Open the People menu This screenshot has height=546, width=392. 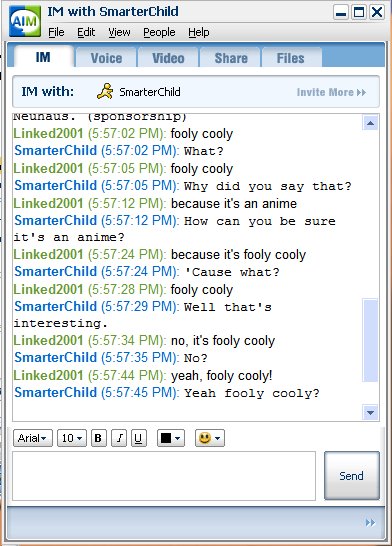coord(159,32)
